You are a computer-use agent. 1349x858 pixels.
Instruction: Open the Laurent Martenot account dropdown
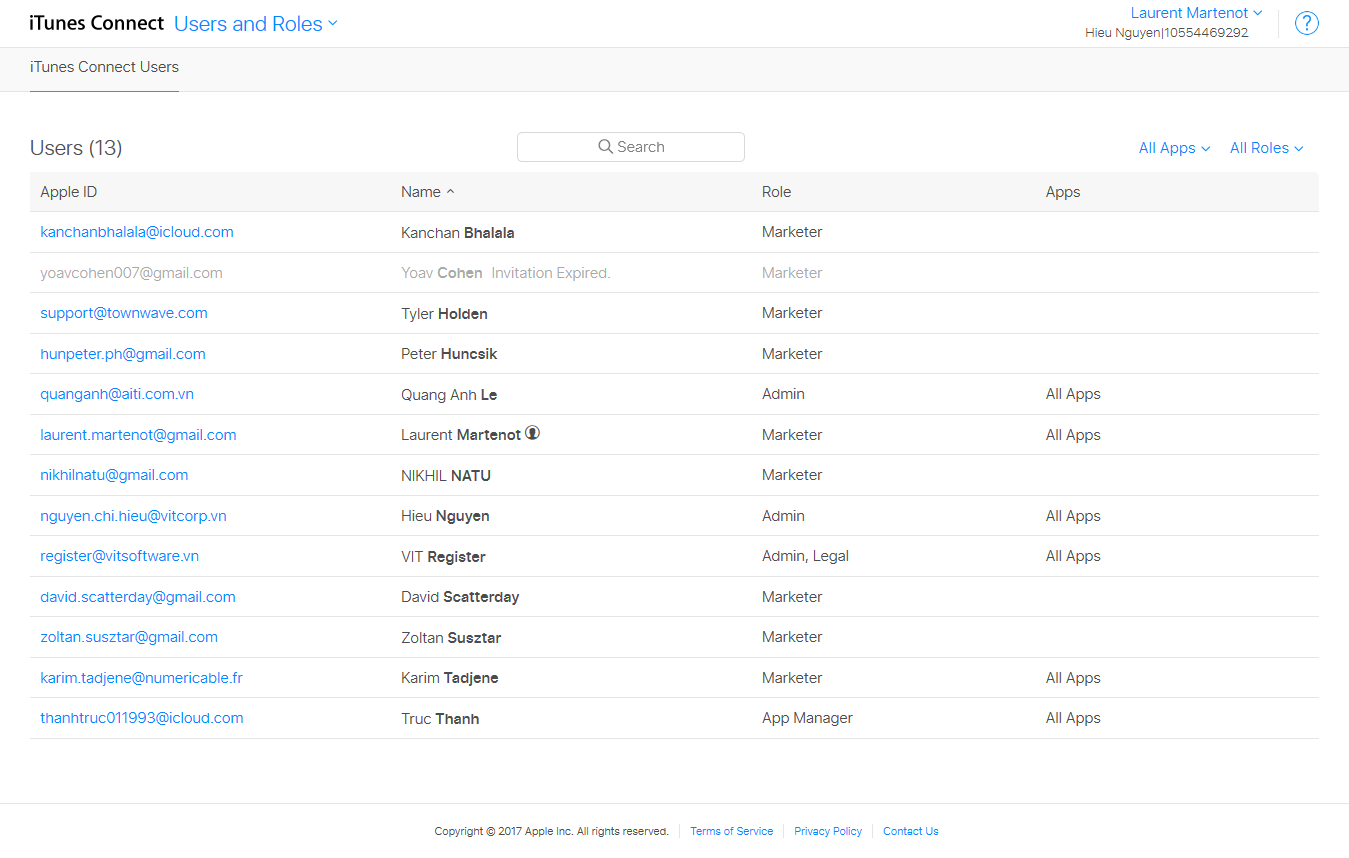[1197, 13]
